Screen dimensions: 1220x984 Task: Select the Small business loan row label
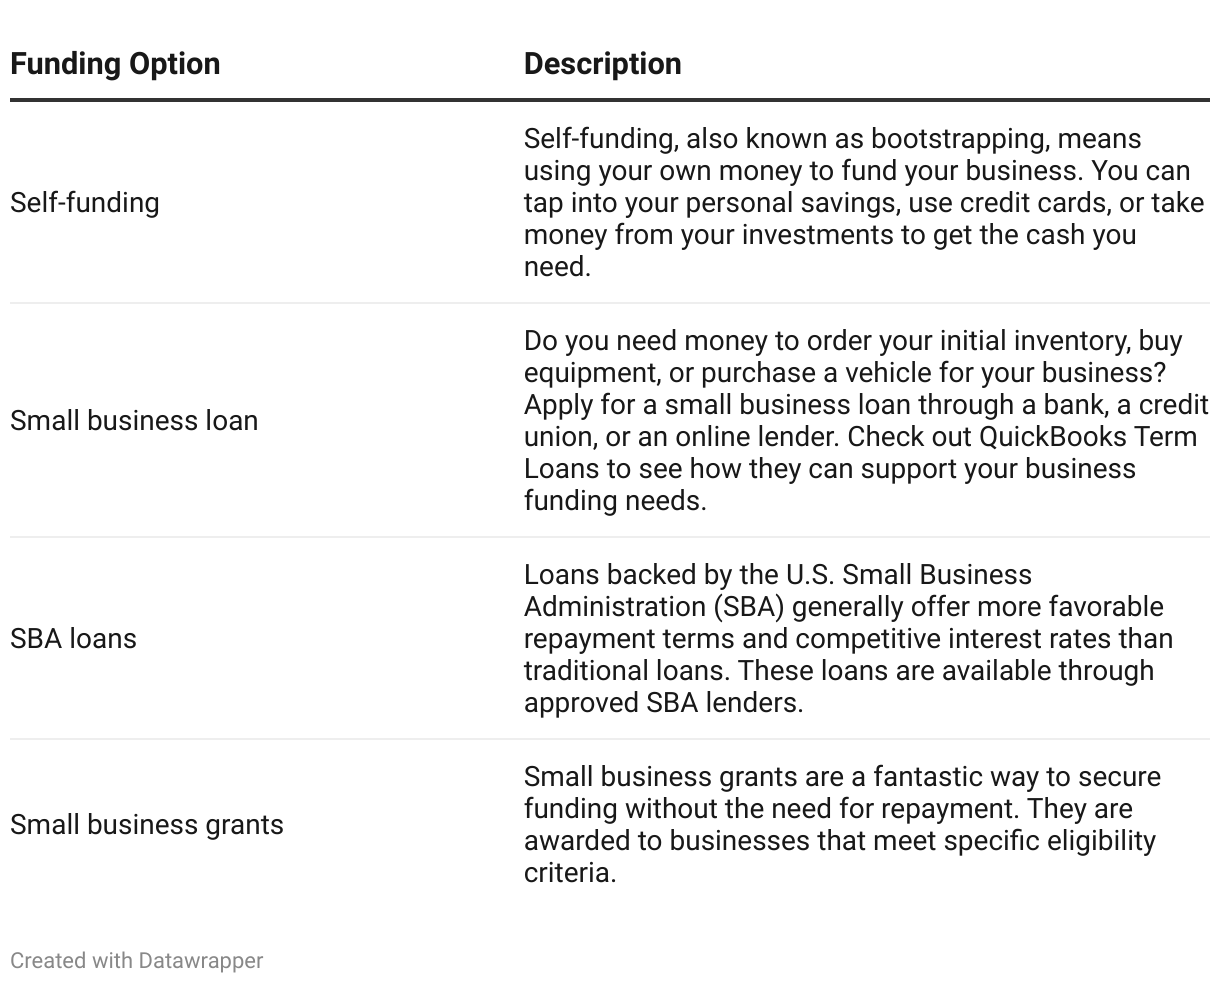tap(134, 421)
